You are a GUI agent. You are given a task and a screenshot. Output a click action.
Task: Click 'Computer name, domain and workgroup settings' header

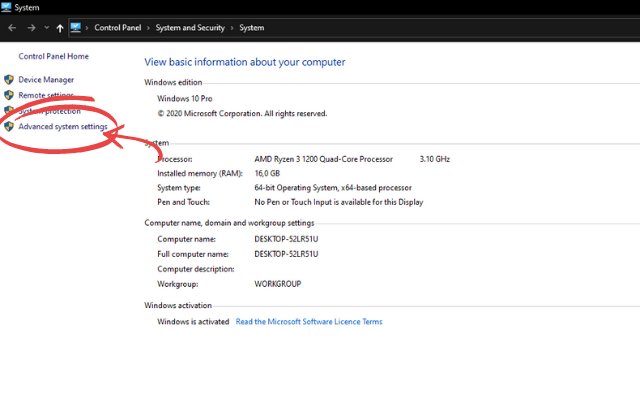tap(229, 223)
